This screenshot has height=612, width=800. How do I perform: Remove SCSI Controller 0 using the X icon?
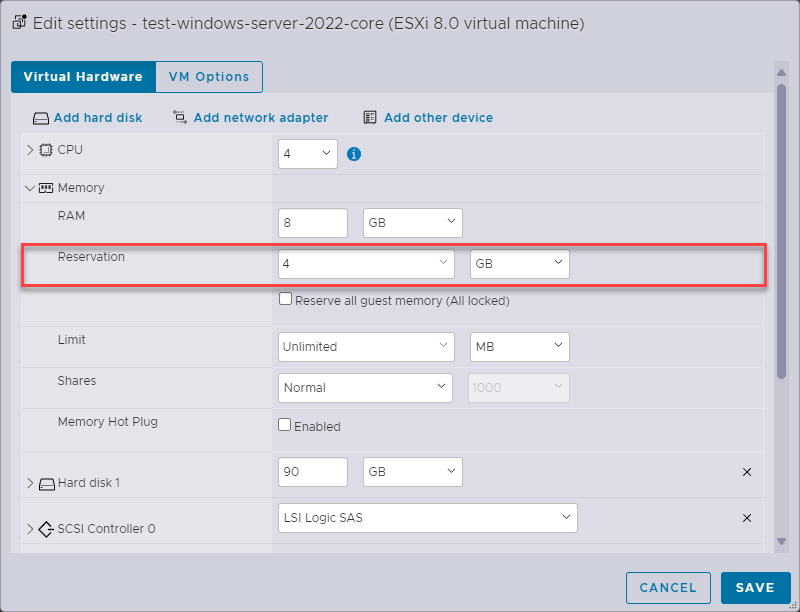[747, 518]
